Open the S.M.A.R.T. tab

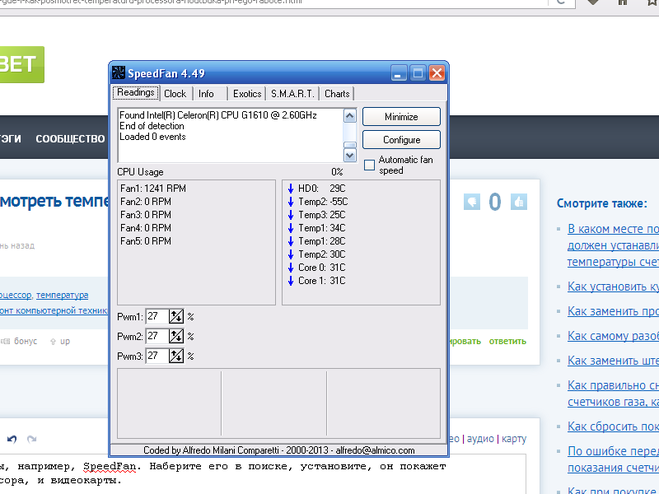[293, 94]
